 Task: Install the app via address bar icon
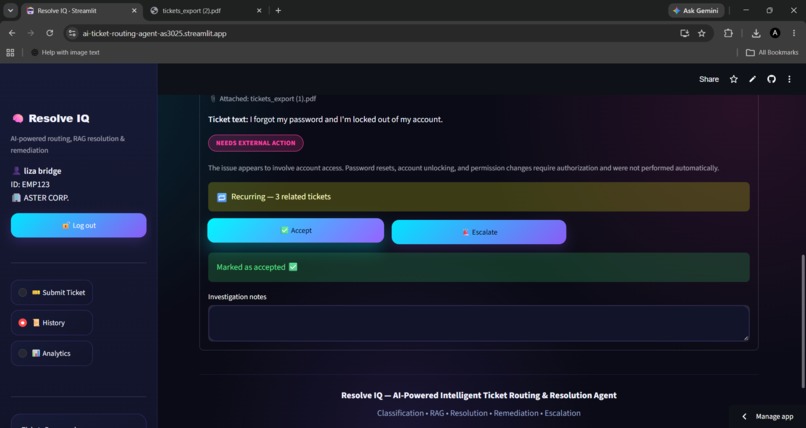pos(684,33)
